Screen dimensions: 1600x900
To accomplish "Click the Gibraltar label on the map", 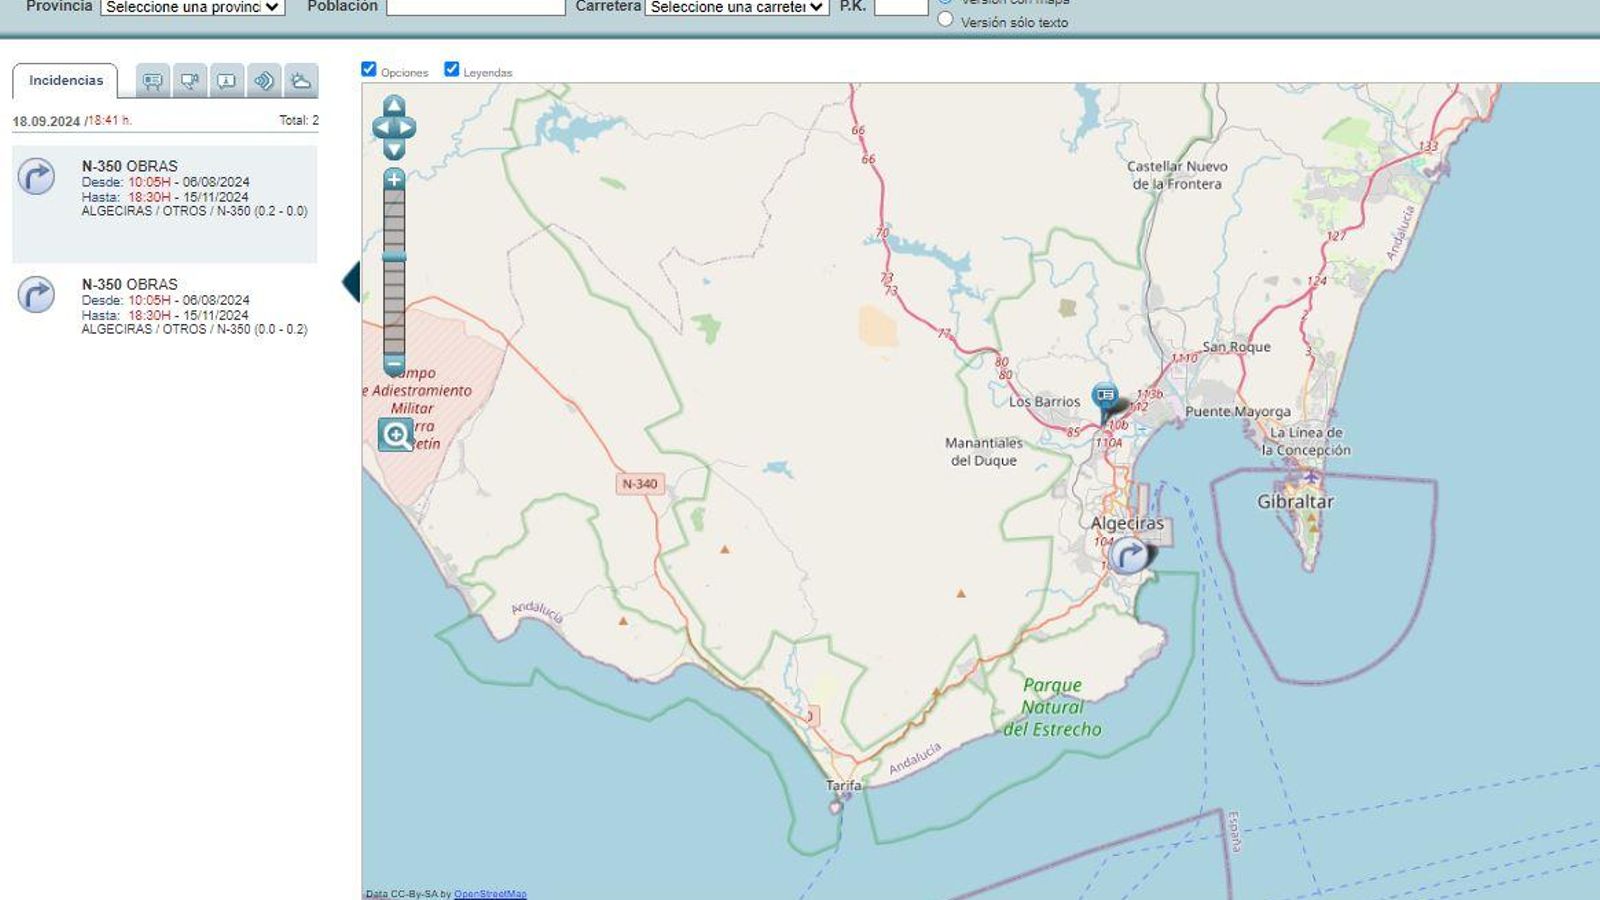I will click(x=1295, y=502).
